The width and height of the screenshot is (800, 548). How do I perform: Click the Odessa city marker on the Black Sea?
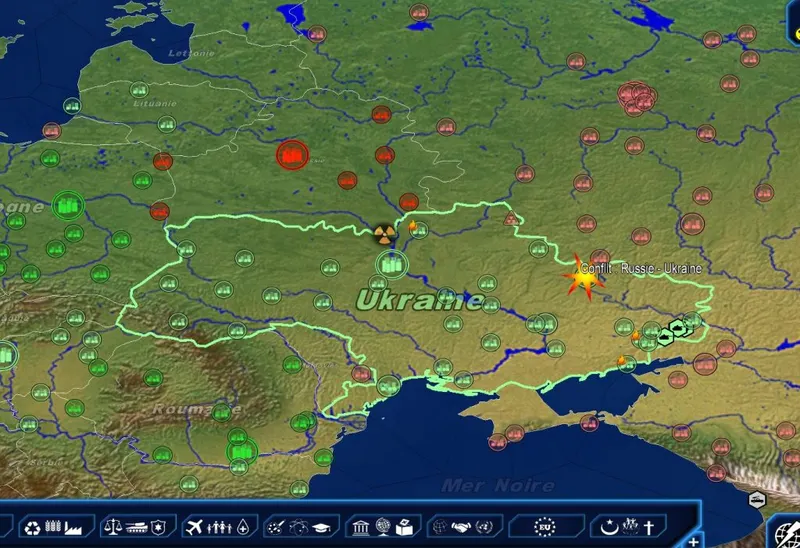(x=388, y=385)
